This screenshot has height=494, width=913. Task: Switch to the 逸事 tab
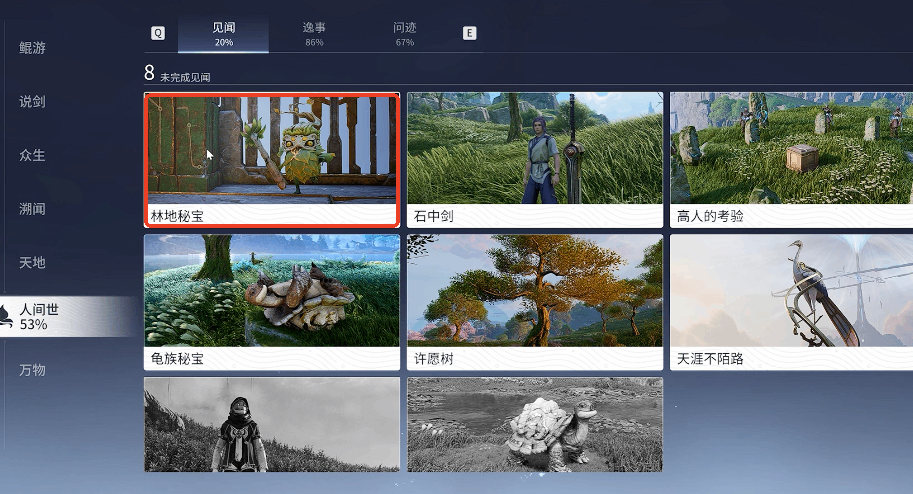[314, 34]
